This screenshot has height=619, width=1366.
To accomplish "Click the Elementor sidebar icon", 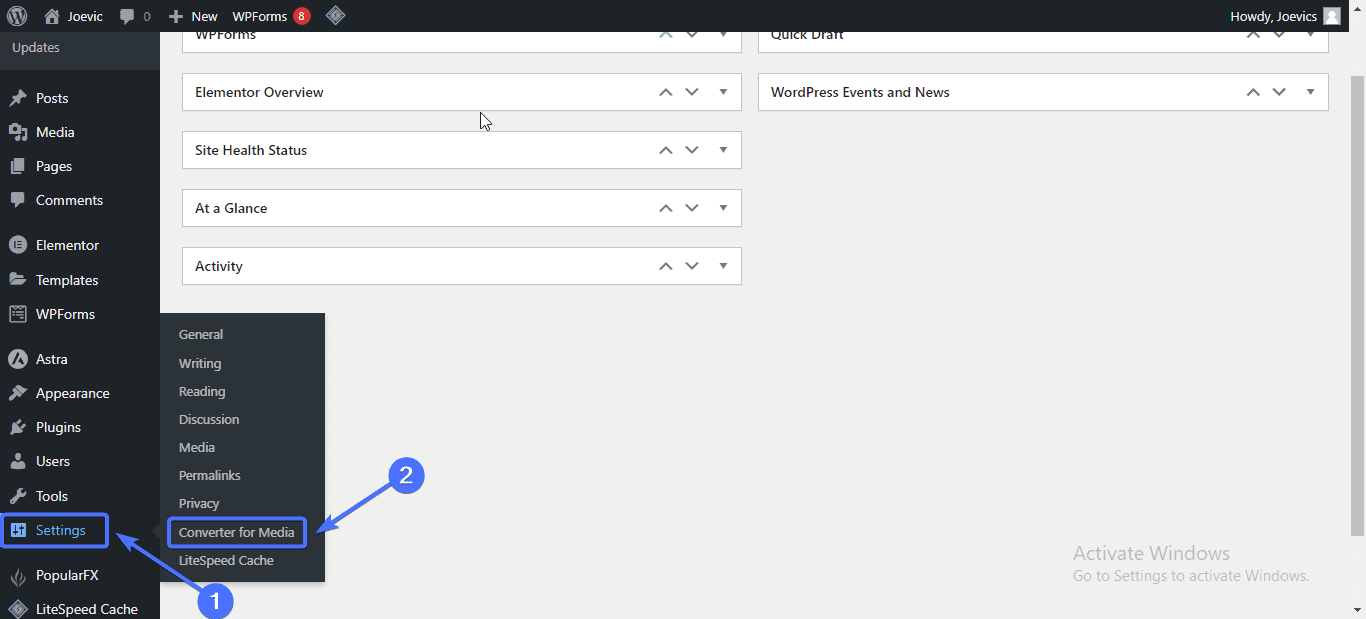I will click(18, 245).
